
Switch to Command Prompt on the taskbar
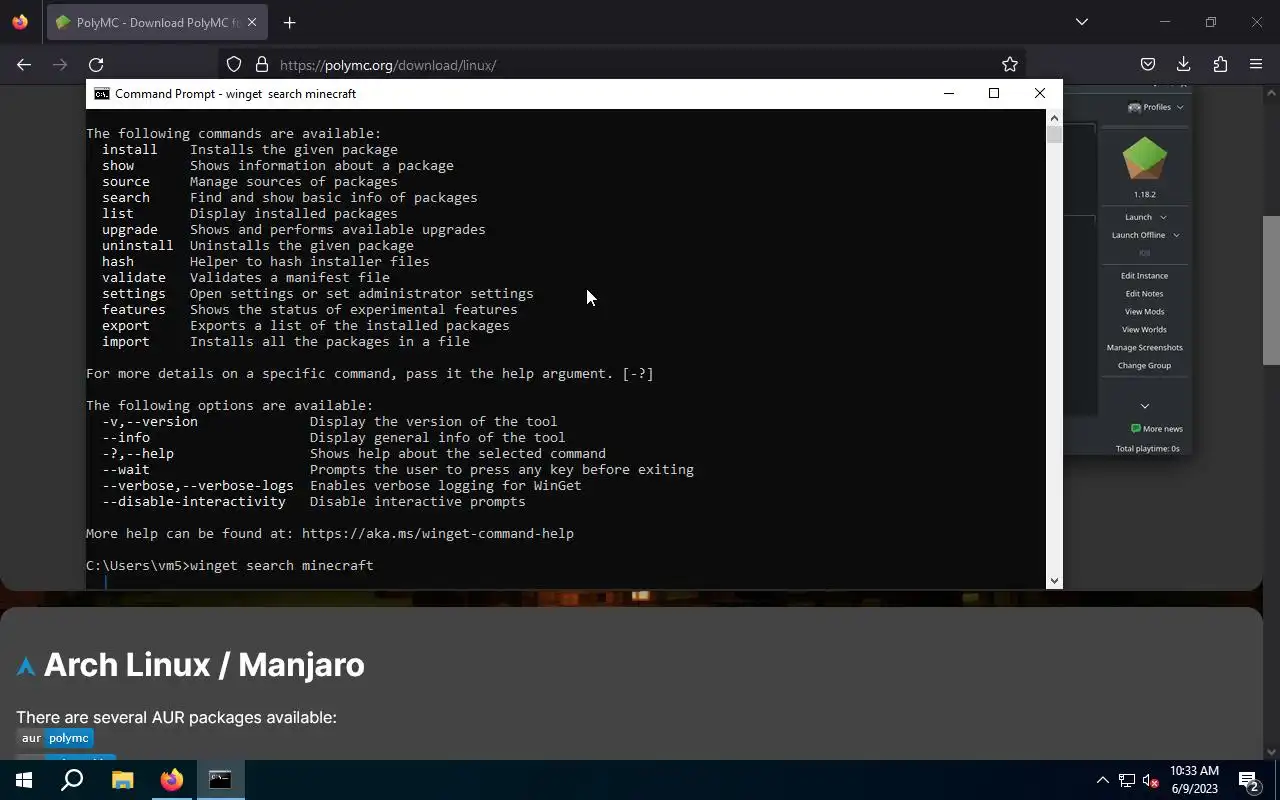point(220,780)
